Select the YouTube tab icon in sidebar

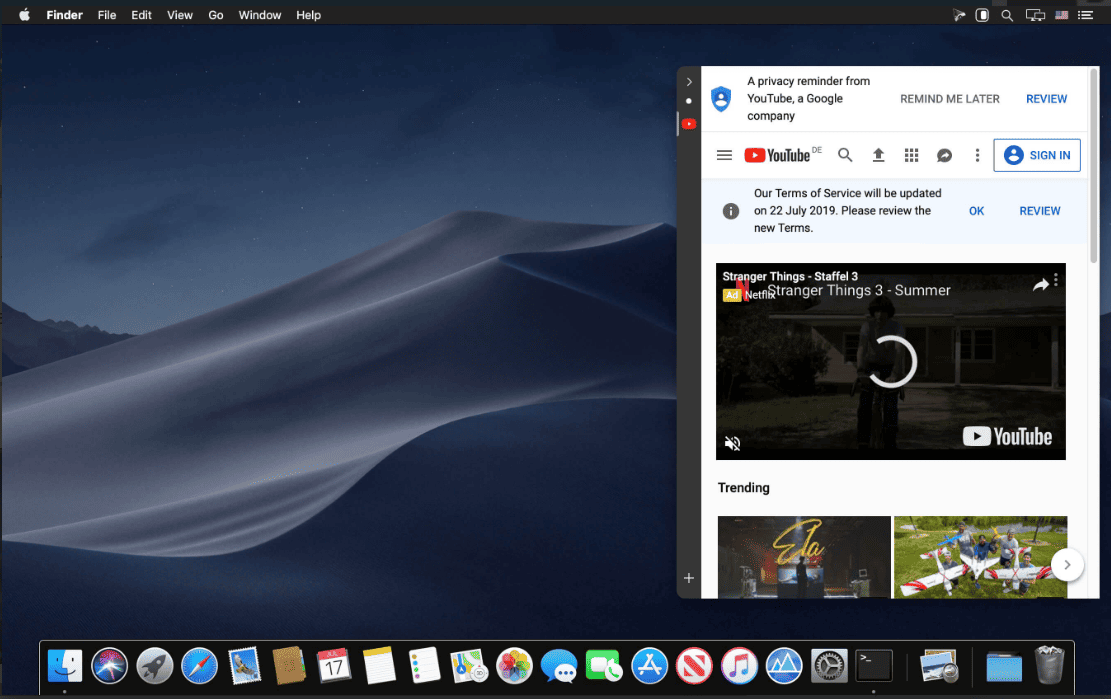tap(689, 124)
